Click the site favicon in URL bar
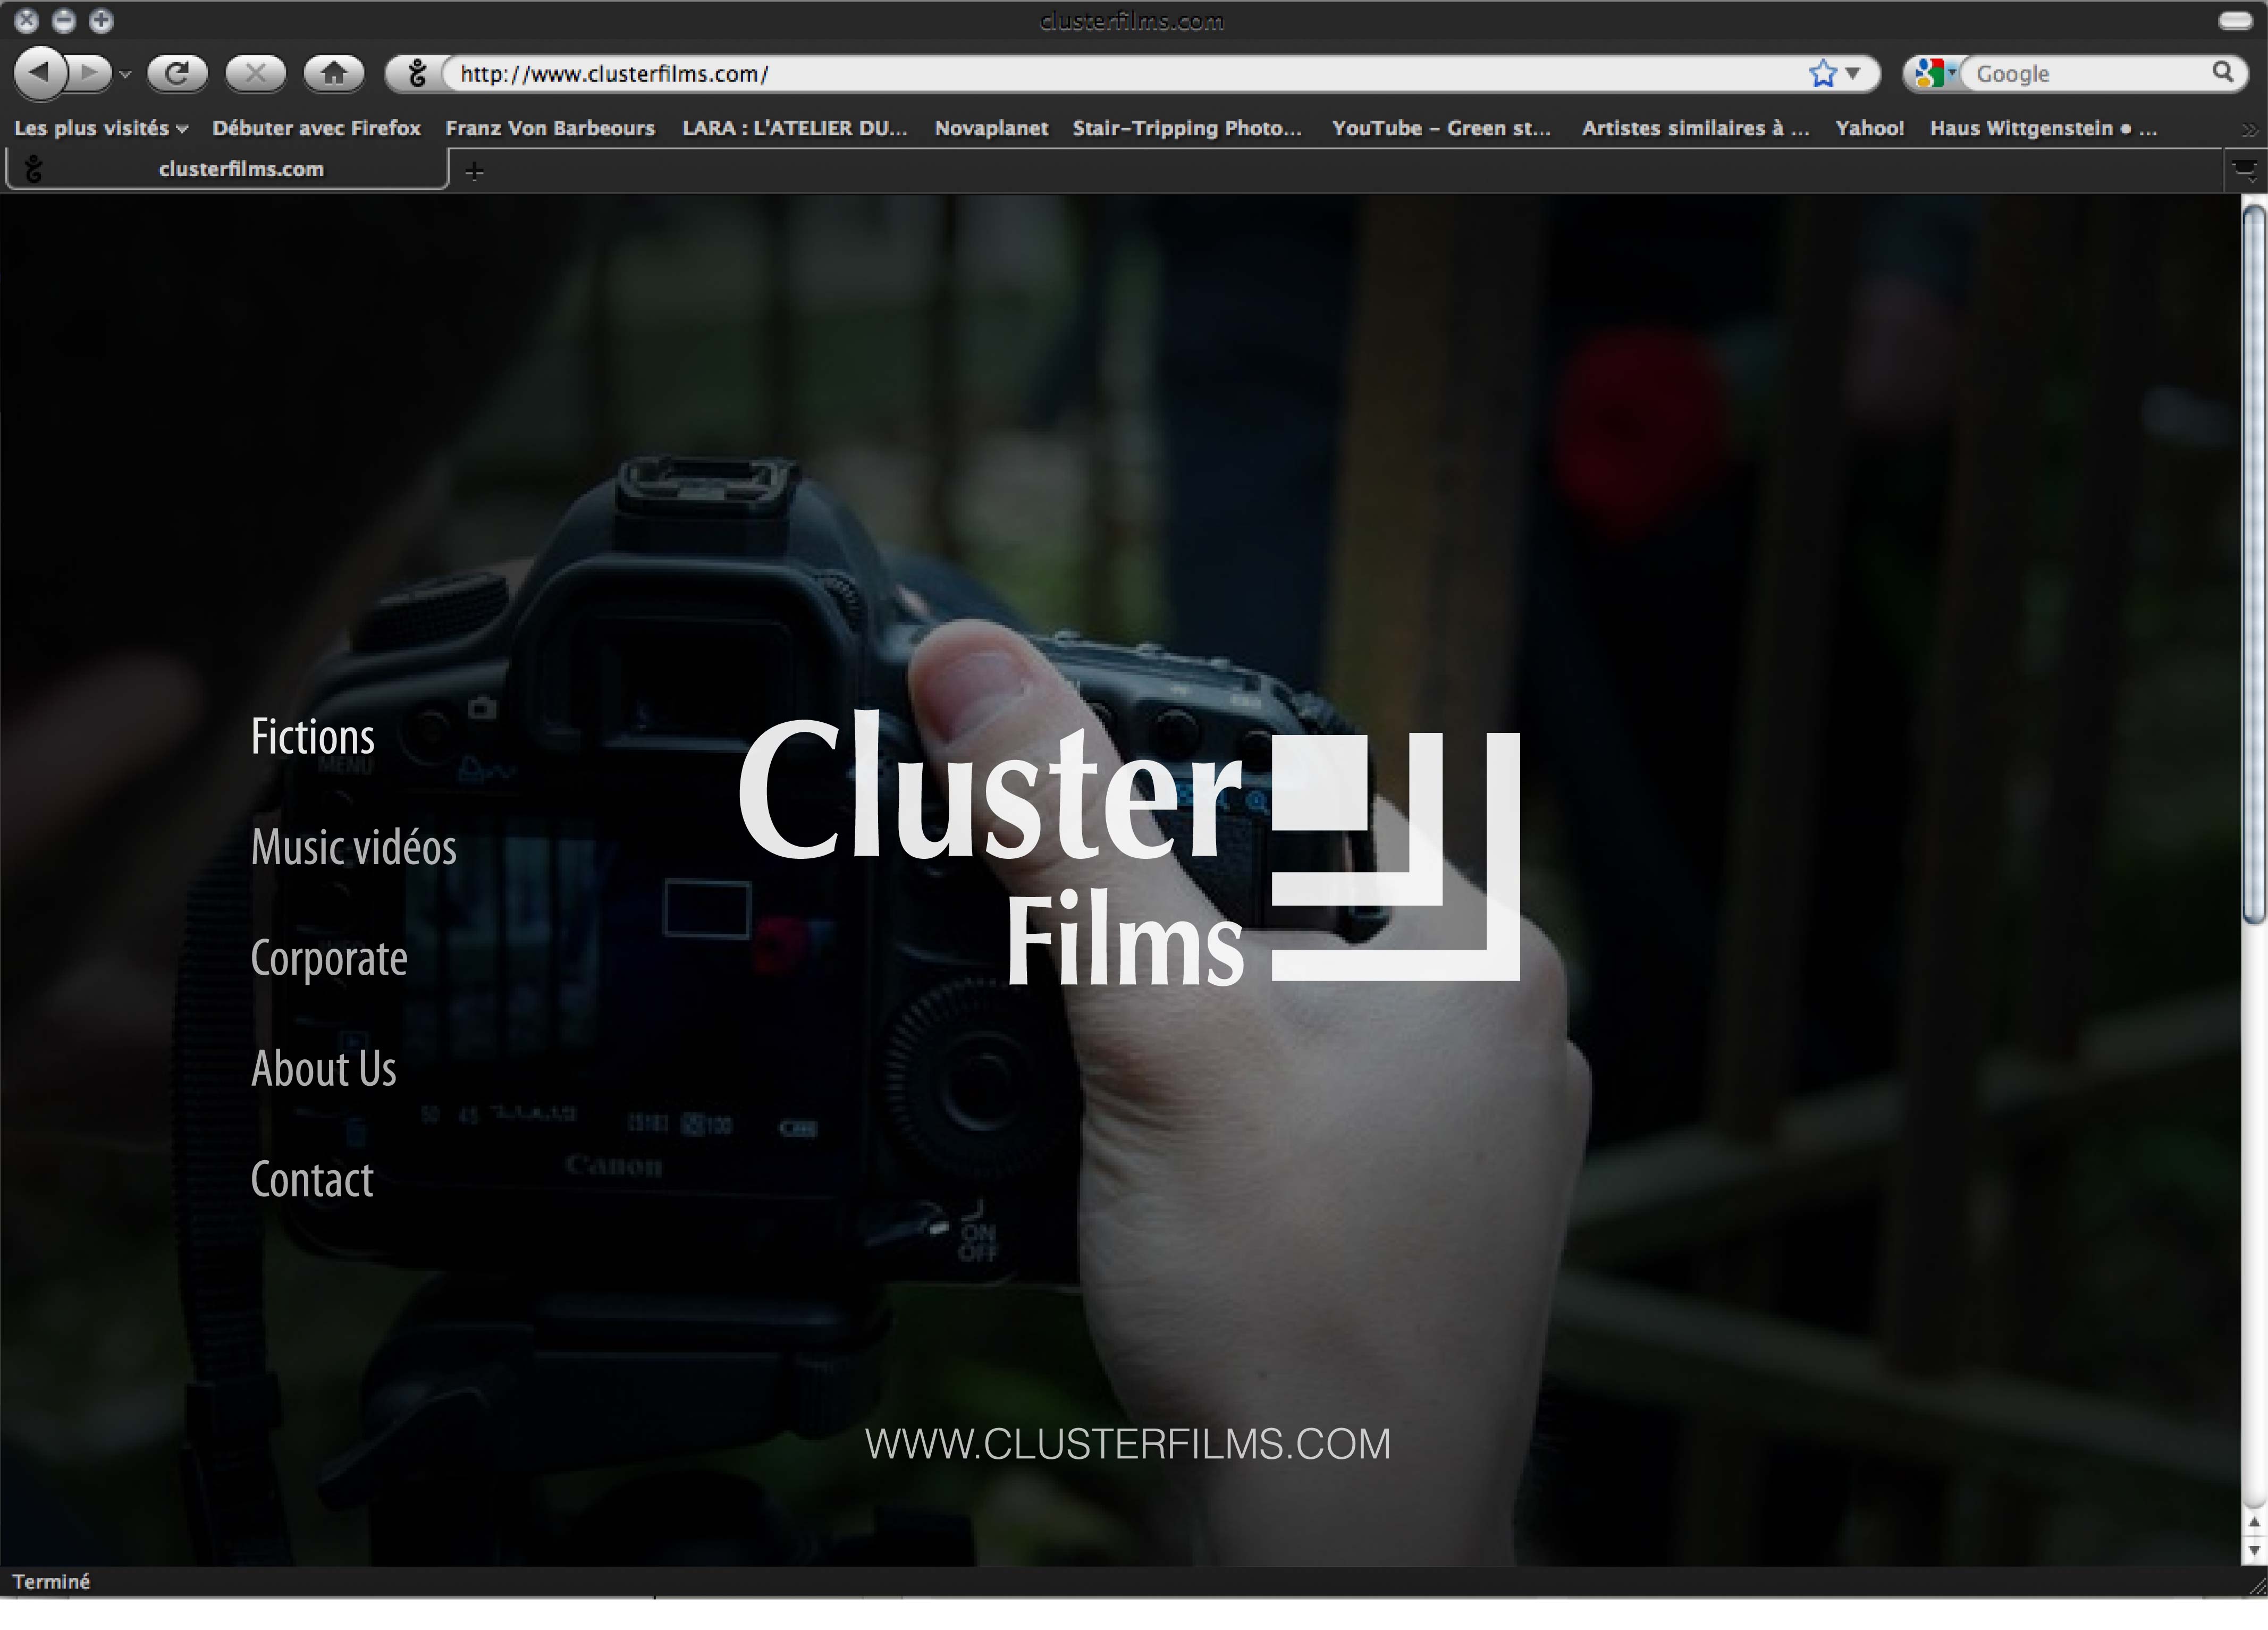The image size is (2268, 1630). [417, 73]
